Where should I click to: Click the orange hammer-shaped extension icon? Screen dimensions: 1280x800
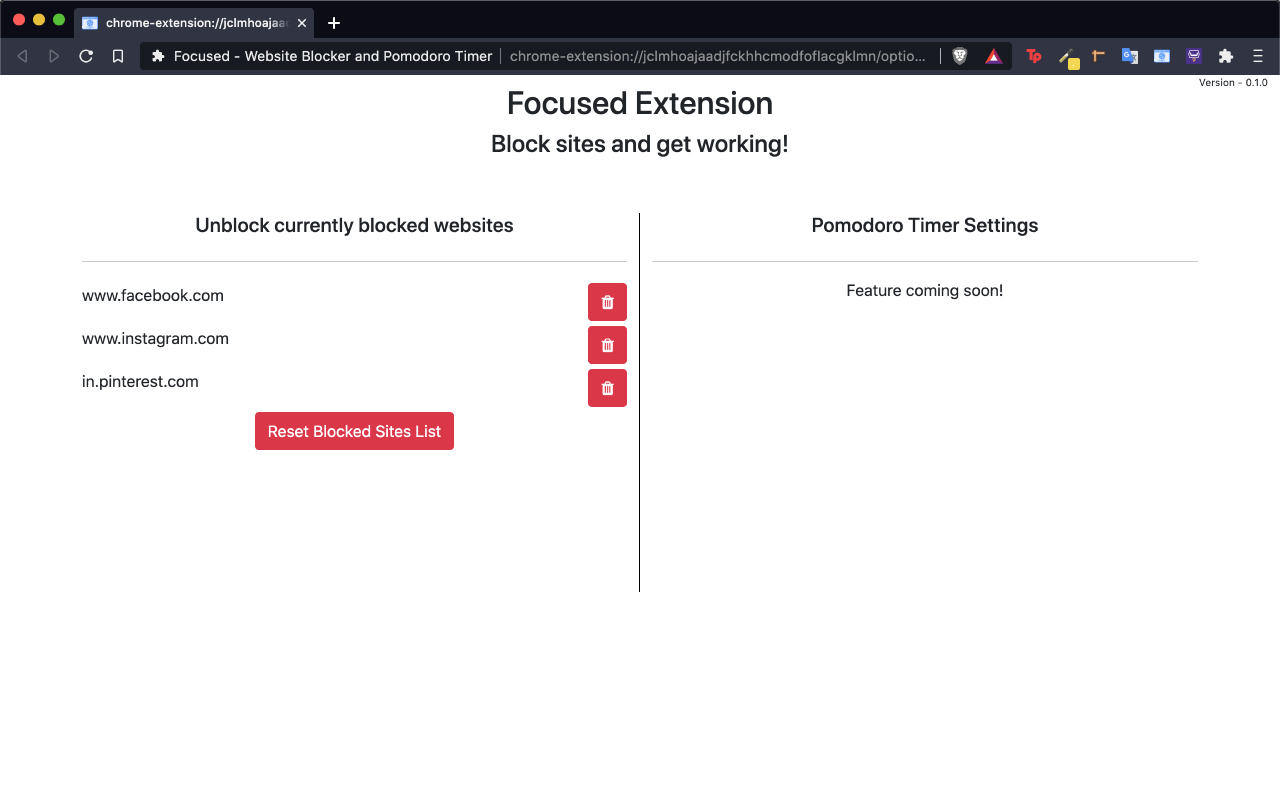[1098, 56]
